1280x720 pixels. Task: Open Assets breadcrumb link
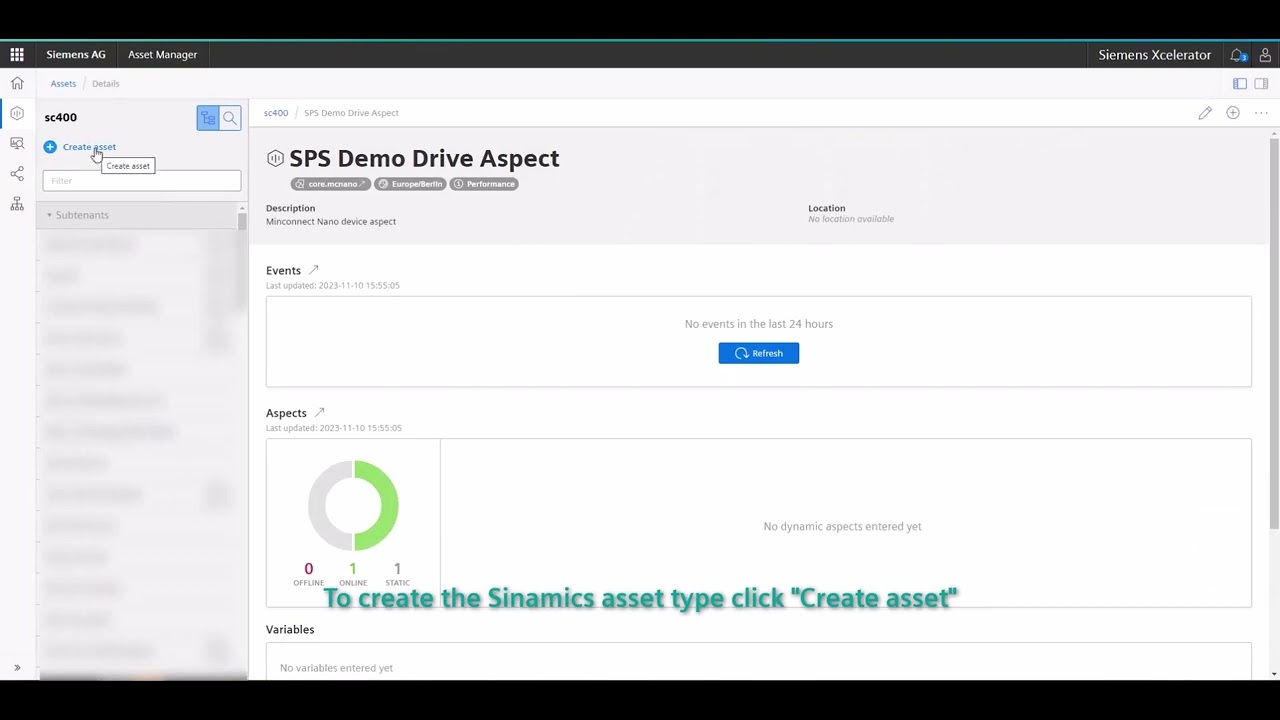point(63,84)
